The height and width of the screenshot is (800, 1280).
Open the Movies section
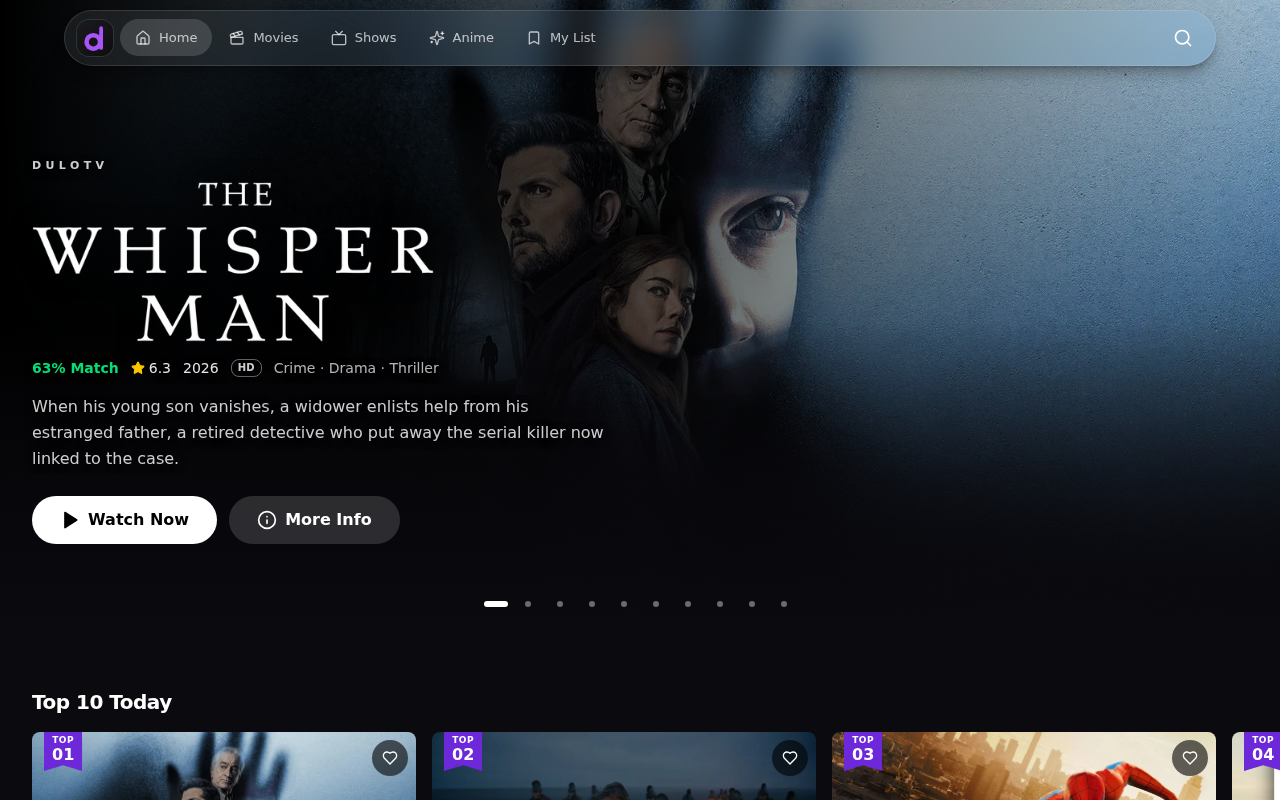coord(264,38)
